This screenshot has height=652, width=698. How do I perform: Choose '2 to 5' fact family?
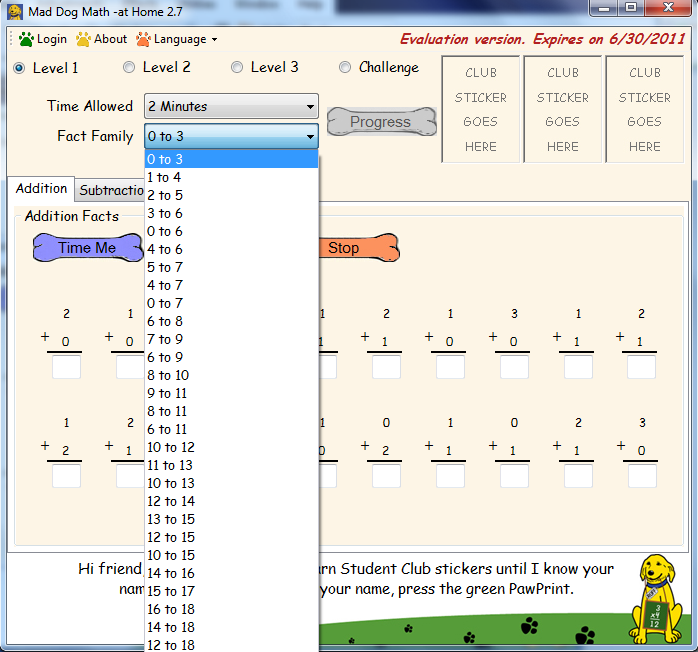tap(231, 195)
